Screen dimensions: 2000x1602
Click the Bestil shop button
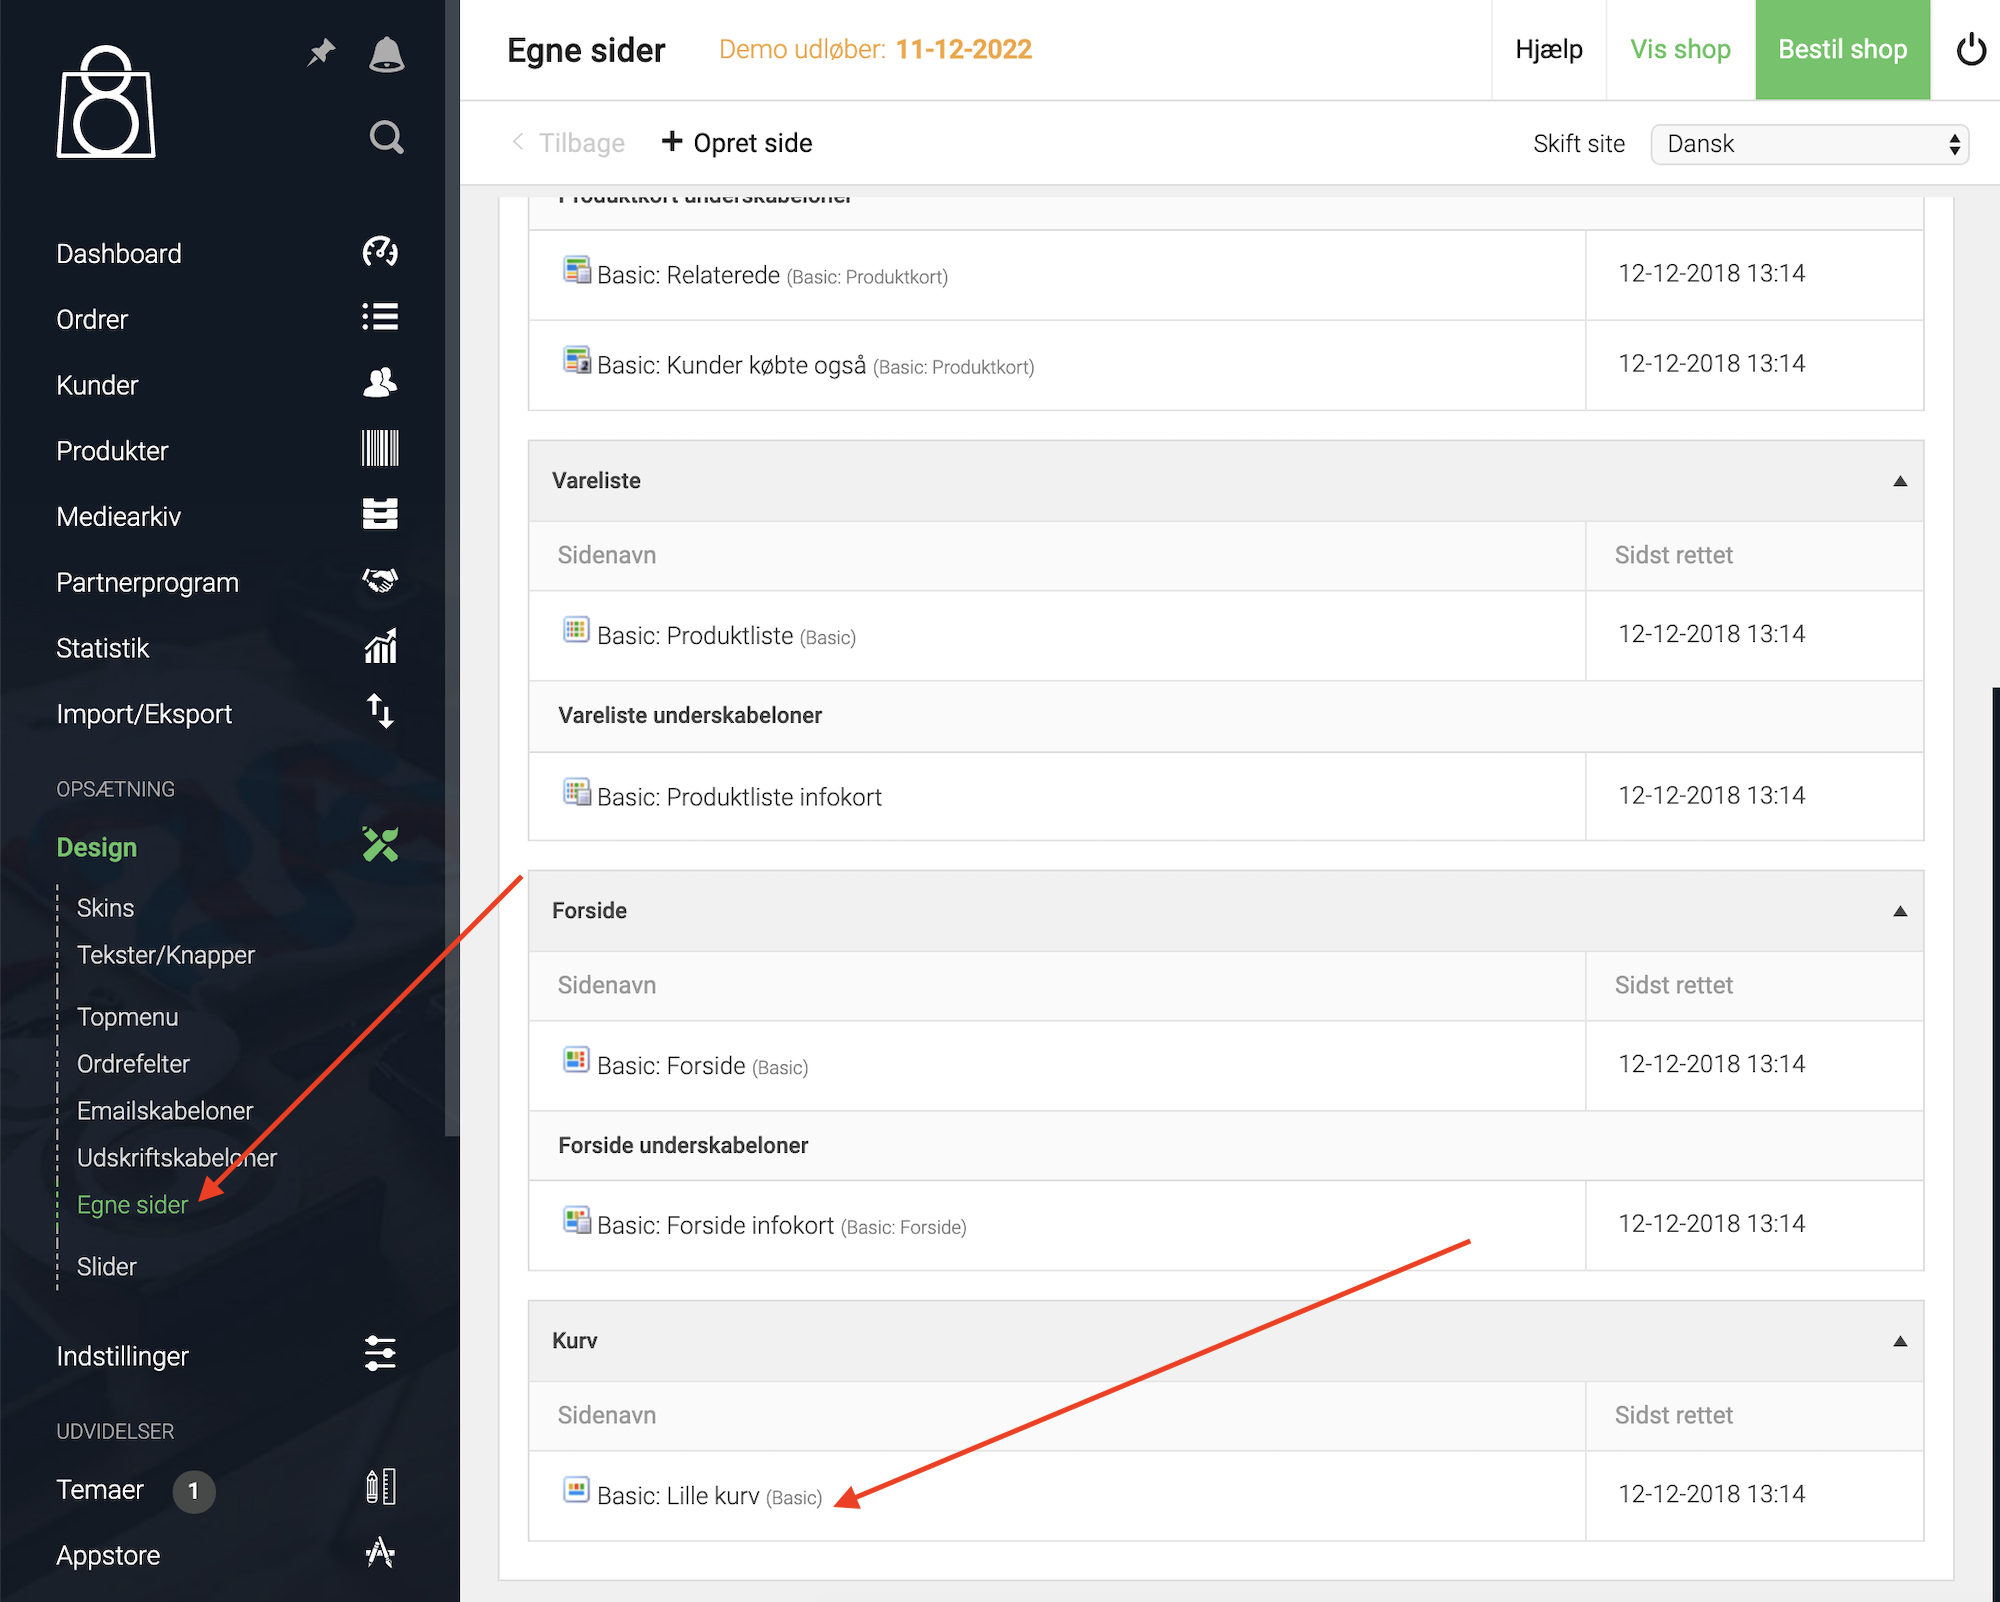point(1842,50)
